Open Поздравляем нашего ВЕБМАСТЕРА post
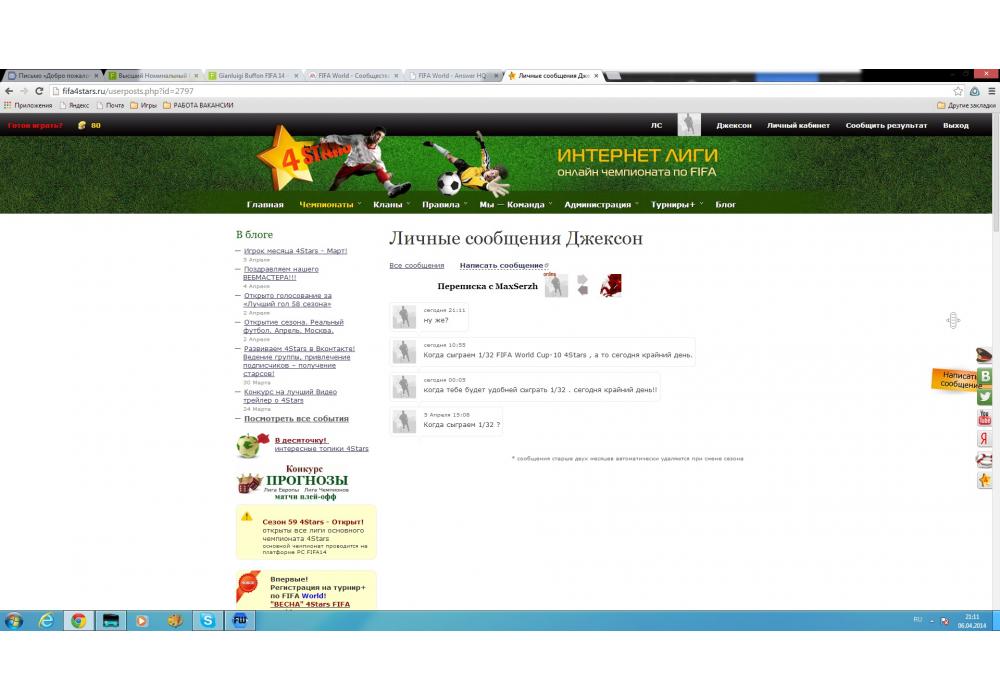1000x700 pixels. (281, 273)
